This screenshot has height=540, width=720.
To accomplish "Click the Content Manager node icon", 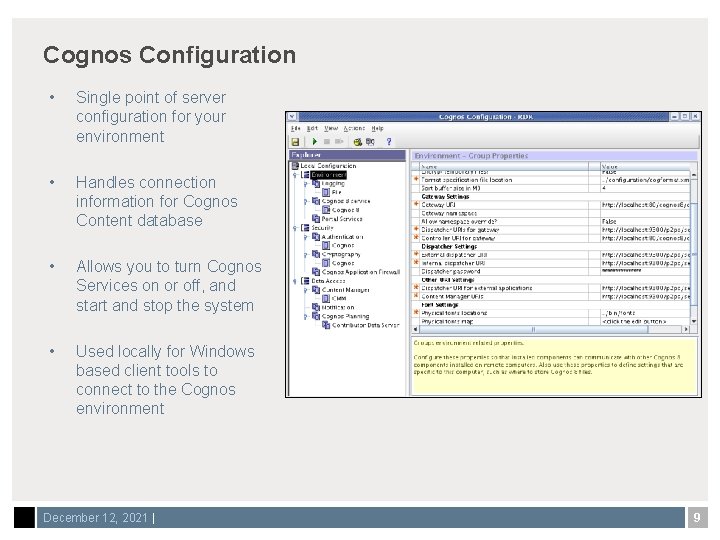I will (x=316, y=290).
